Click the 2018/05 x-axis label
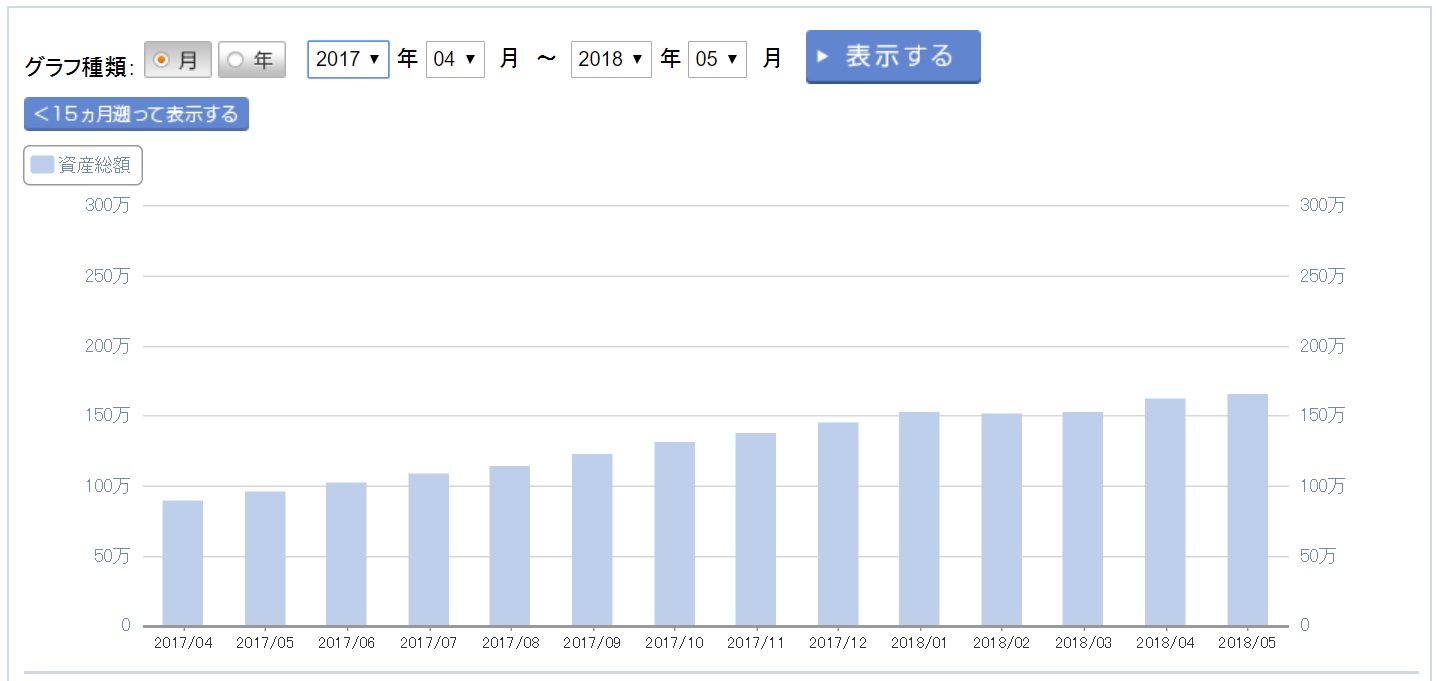Screen dimensions: 1436x681 coord(1247,643)
